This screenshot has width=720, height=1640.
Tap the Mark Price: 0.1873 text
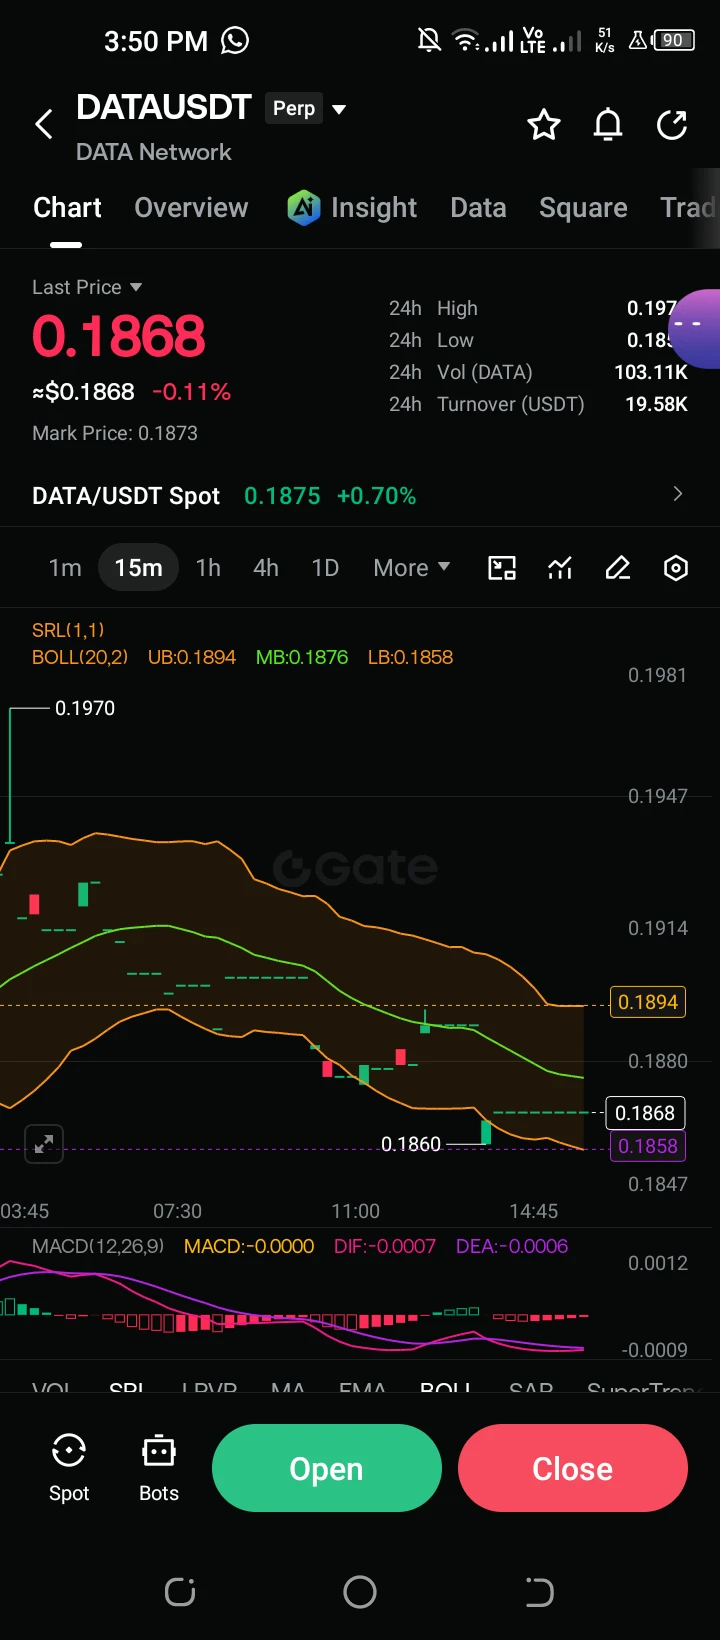click(x=115, y=433)
